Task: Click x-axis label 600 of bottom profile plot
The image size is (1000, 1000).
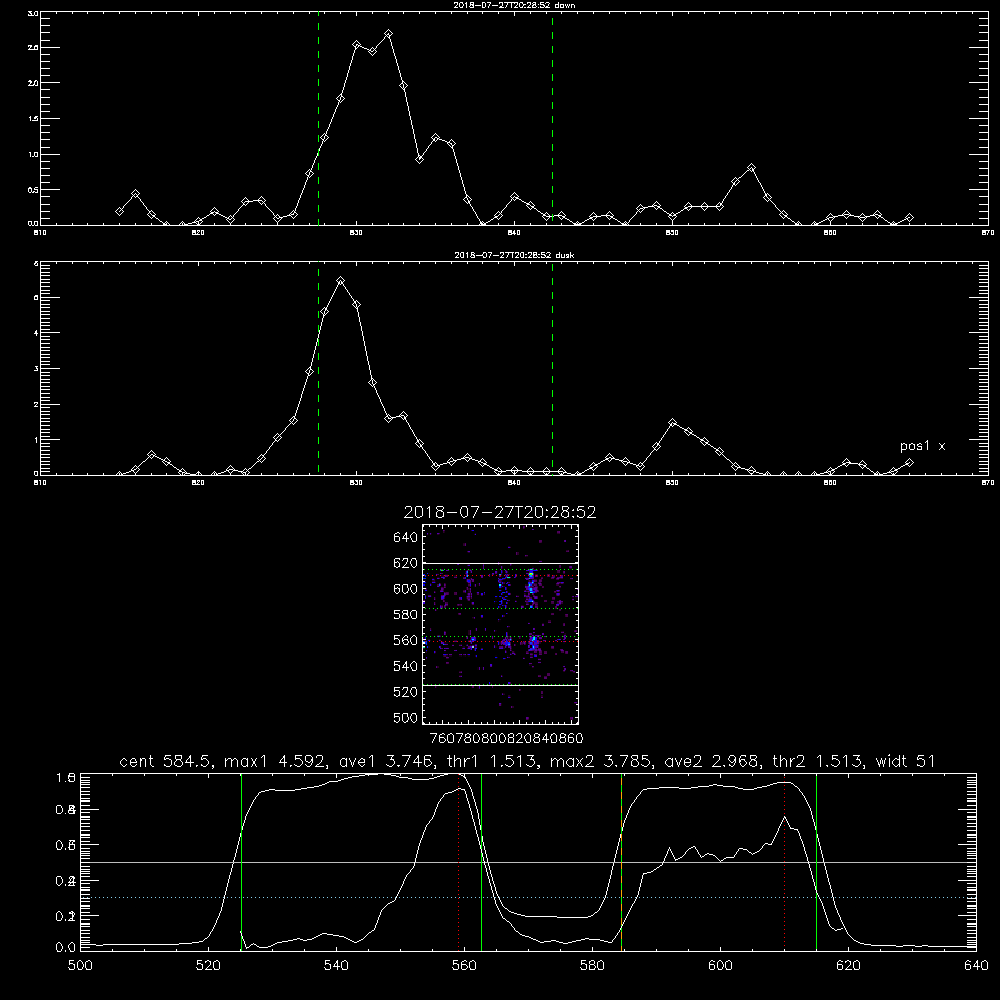Action: coord(721,966)
